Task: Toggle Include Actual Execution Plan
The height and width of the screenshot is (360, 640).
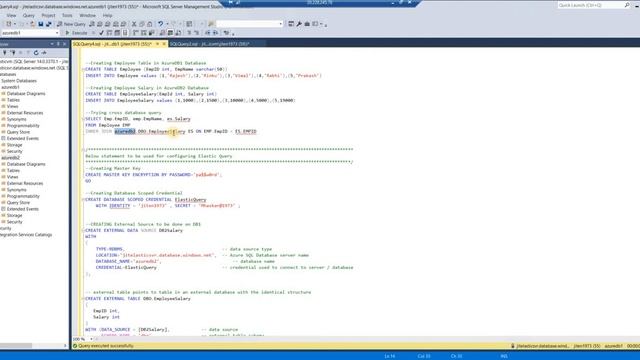Action: [x=136, y=33]
